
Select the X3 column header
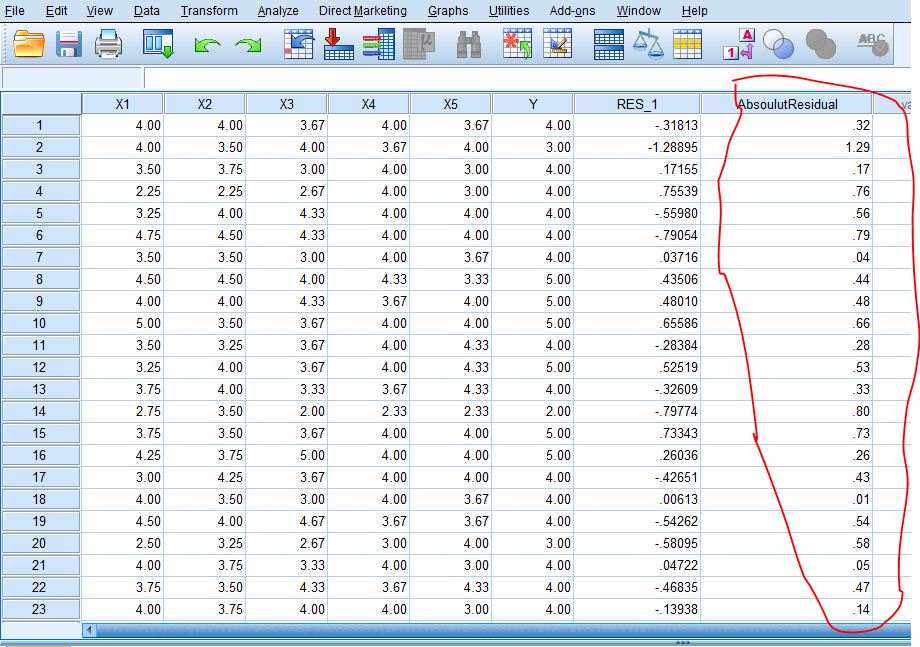pos(286,104)
